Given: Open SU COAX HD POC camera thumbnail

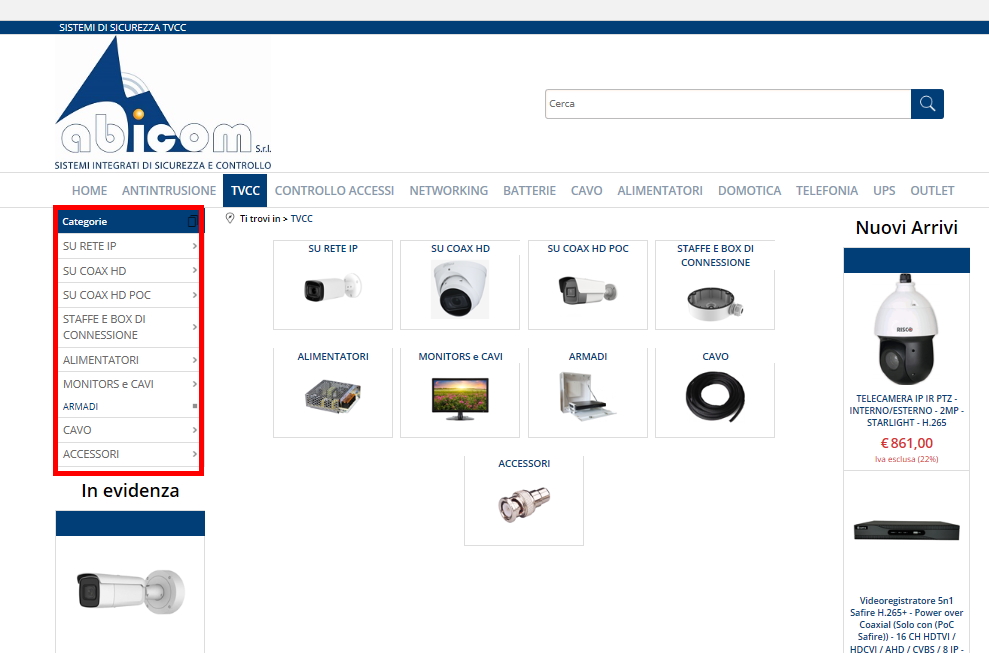Looking at the screenshot, I should point(587,290).
